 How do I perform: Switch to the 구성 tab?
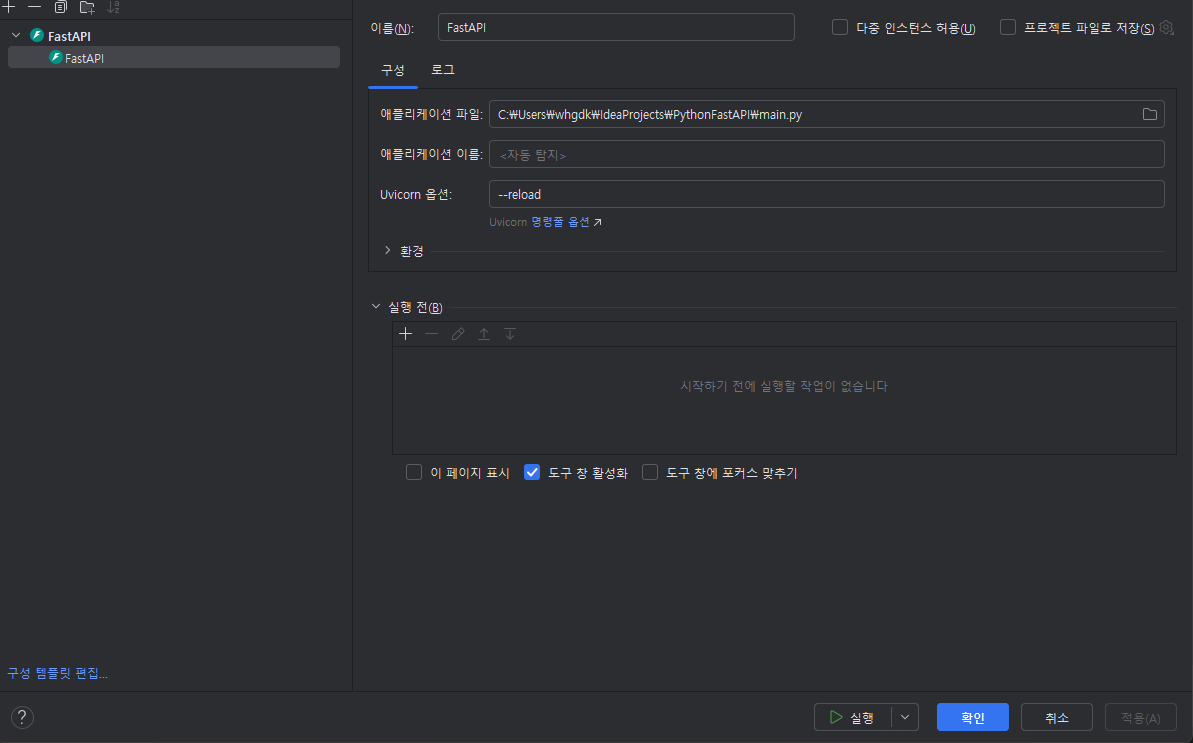pos(393,70)
